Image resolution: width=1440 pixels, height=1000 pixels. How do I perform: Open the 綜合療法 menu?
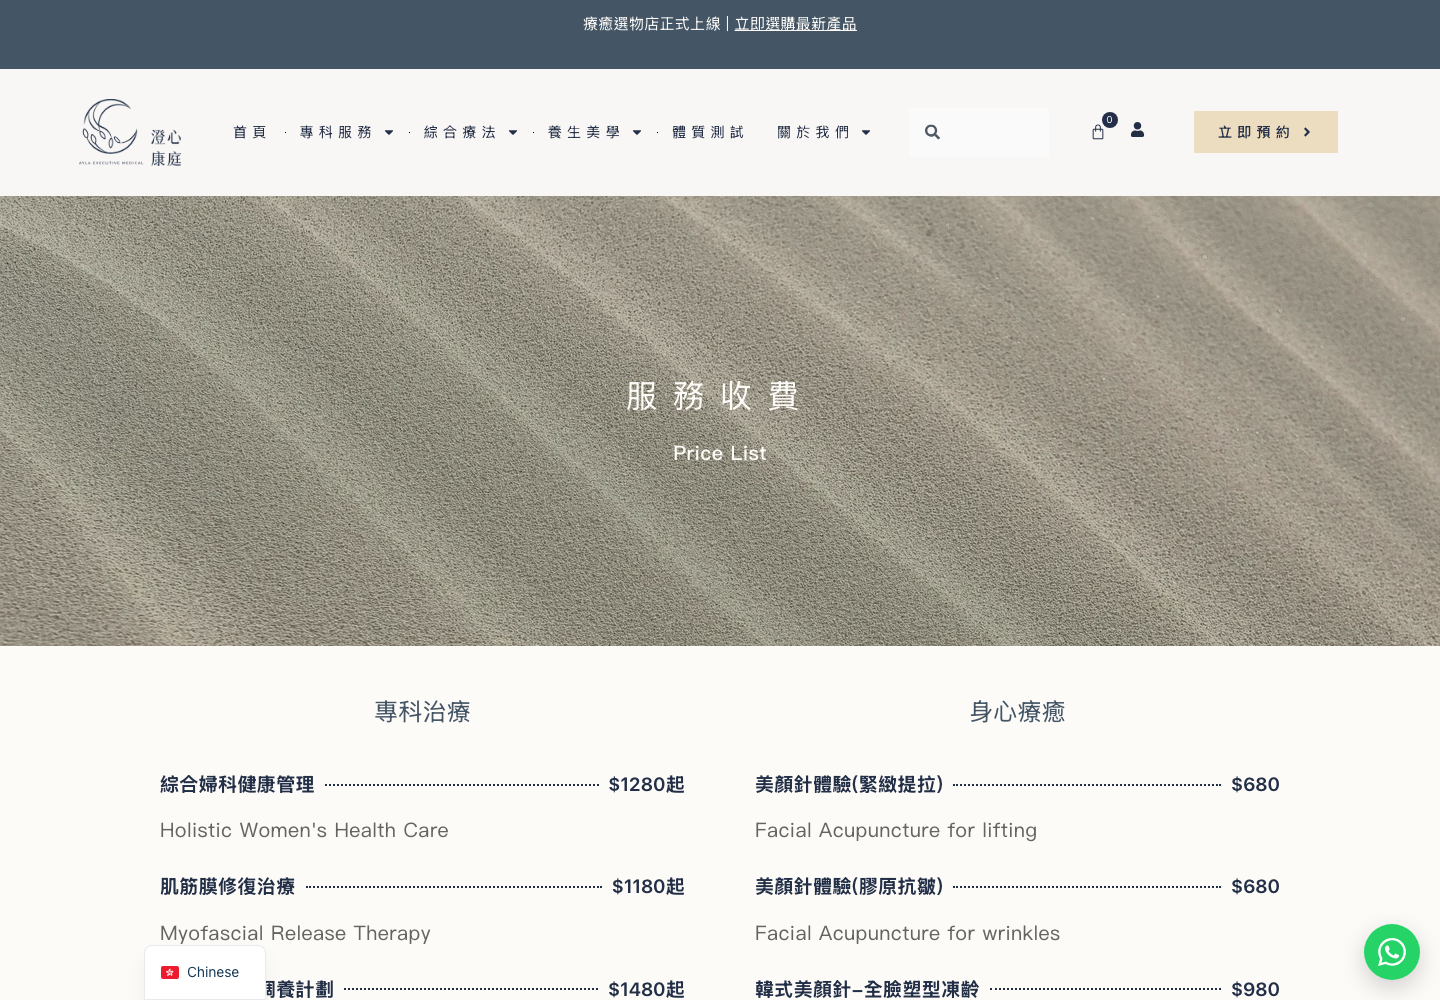click(460, 132)
